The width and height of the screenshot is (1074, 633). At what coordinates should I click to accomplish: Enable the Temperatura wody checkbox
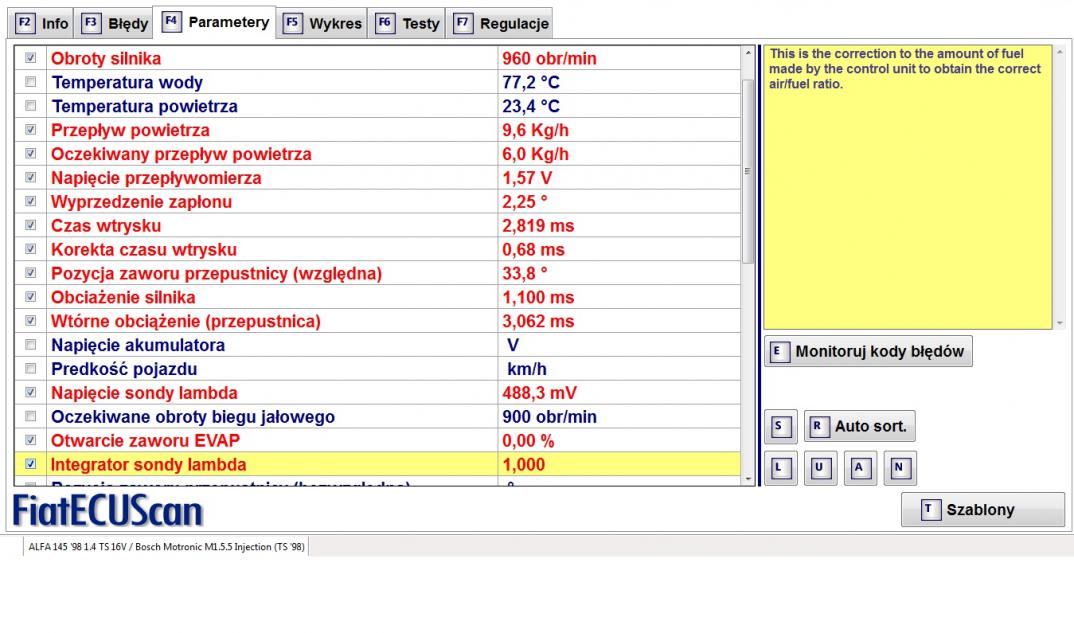coord(31,82)
